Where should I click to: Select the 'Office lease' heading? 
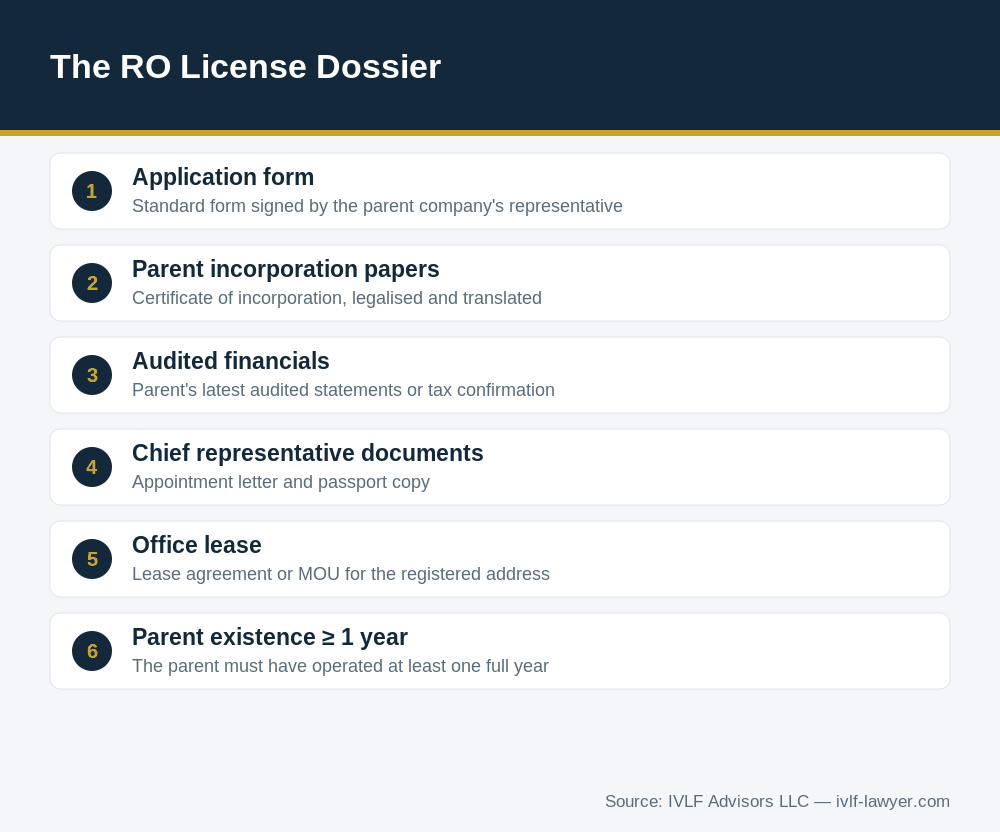[196, 545]
